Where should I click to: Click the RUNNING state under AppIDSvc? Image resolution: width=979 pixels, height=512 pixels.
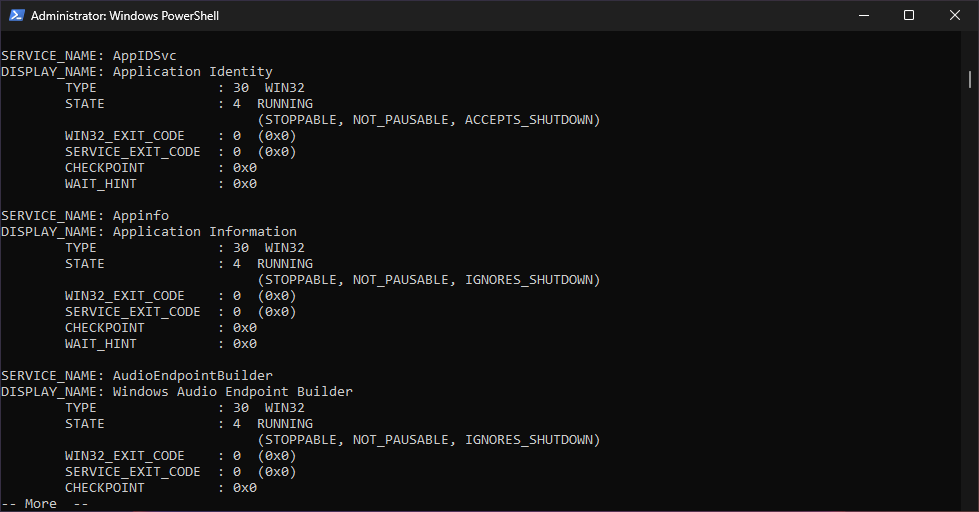point(284,104)
